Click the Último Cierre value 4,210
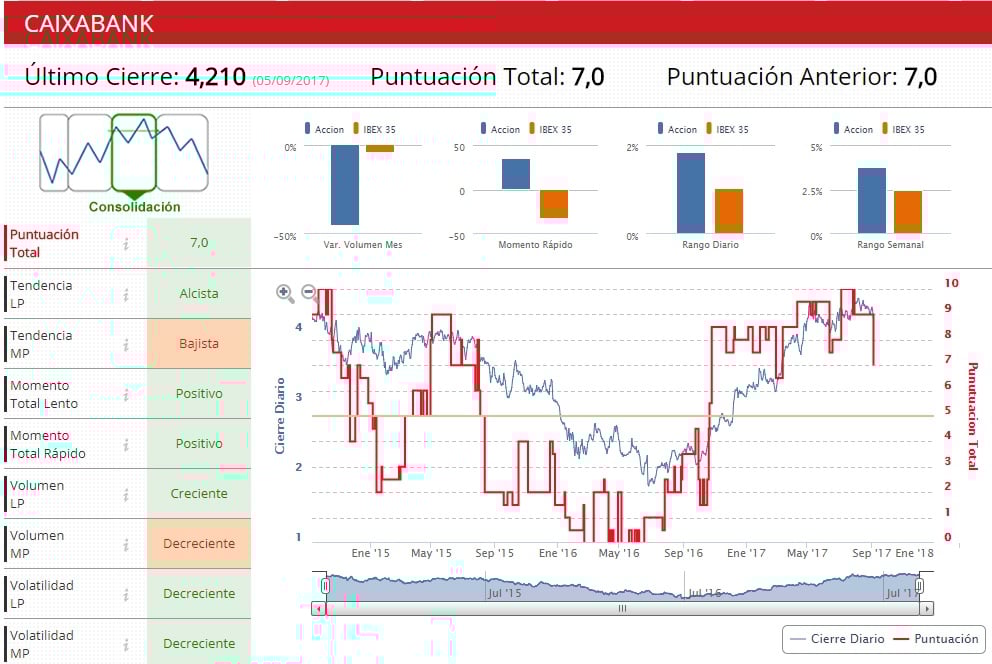The height and width of the screenshot is (664, 992). coord(215,77)
